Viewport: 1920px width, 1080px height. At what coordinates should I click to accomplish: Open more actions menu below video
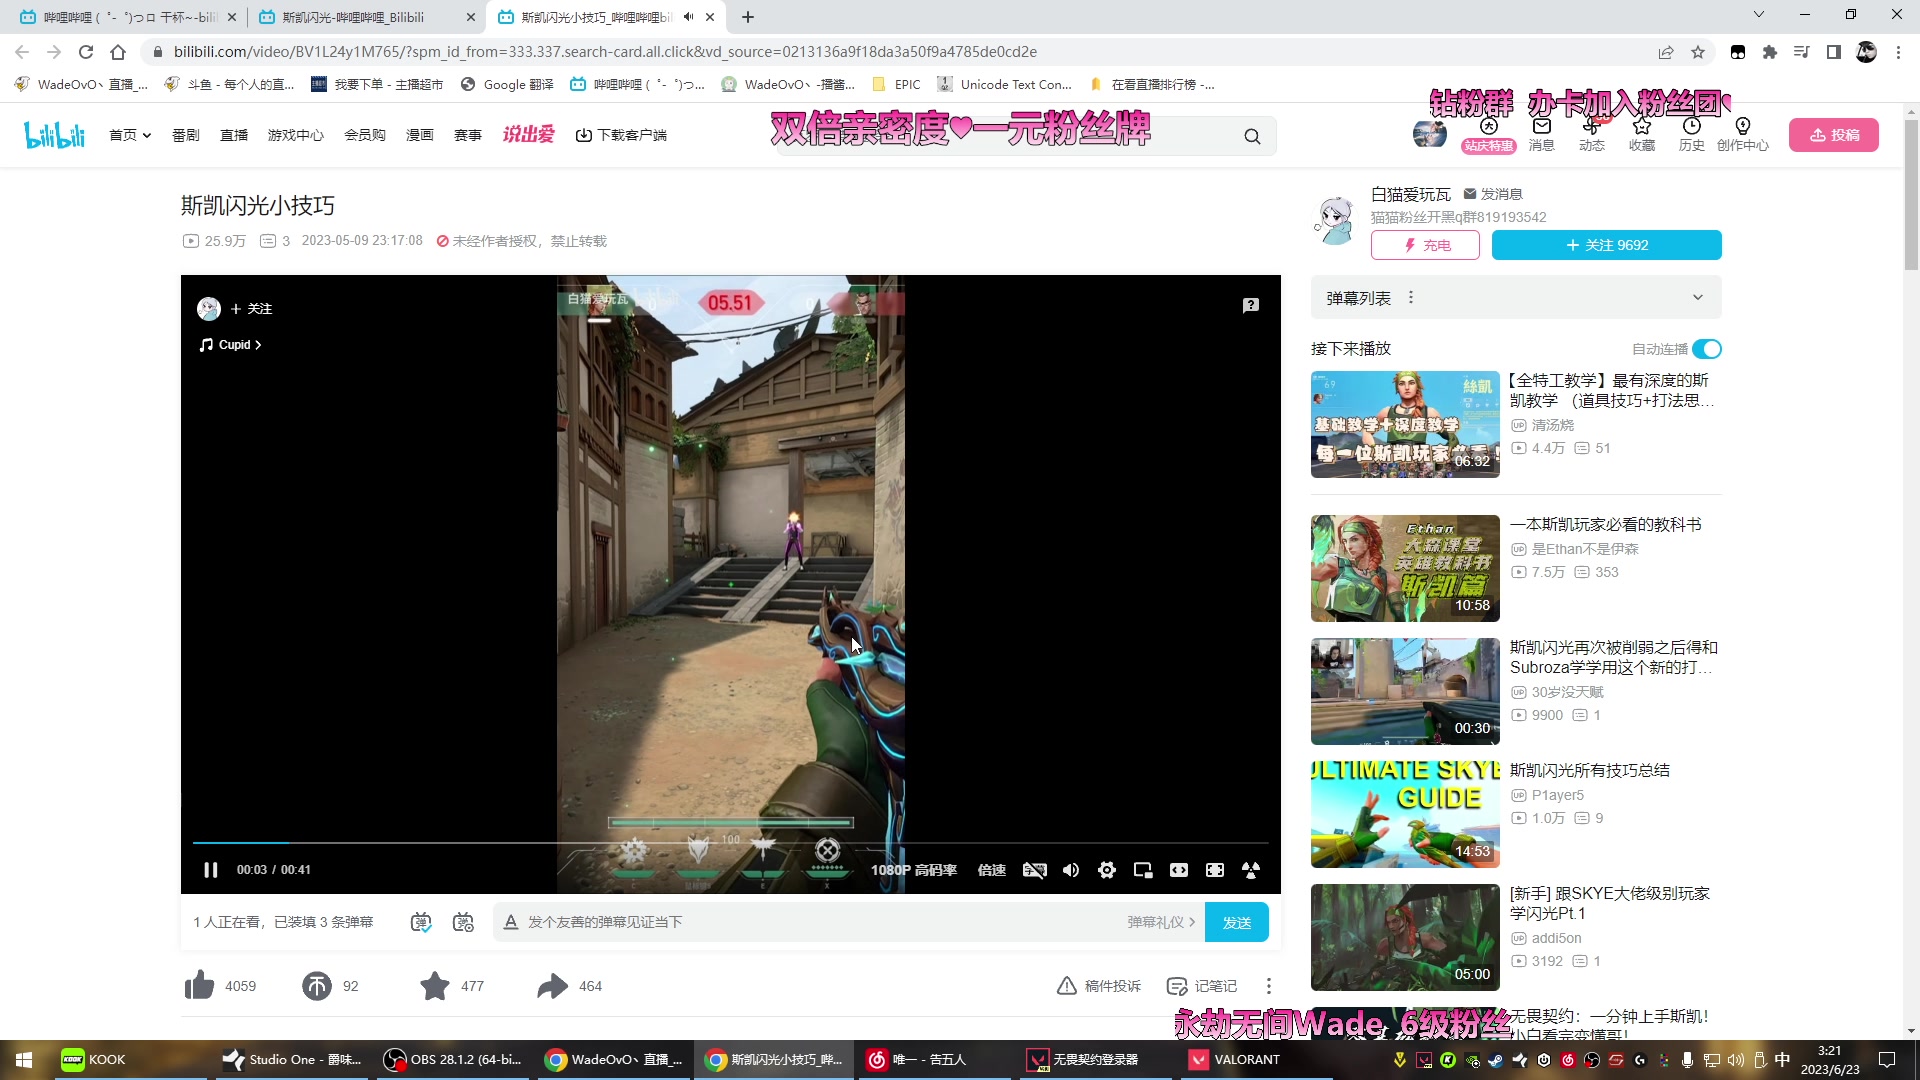pos(1269,986)
